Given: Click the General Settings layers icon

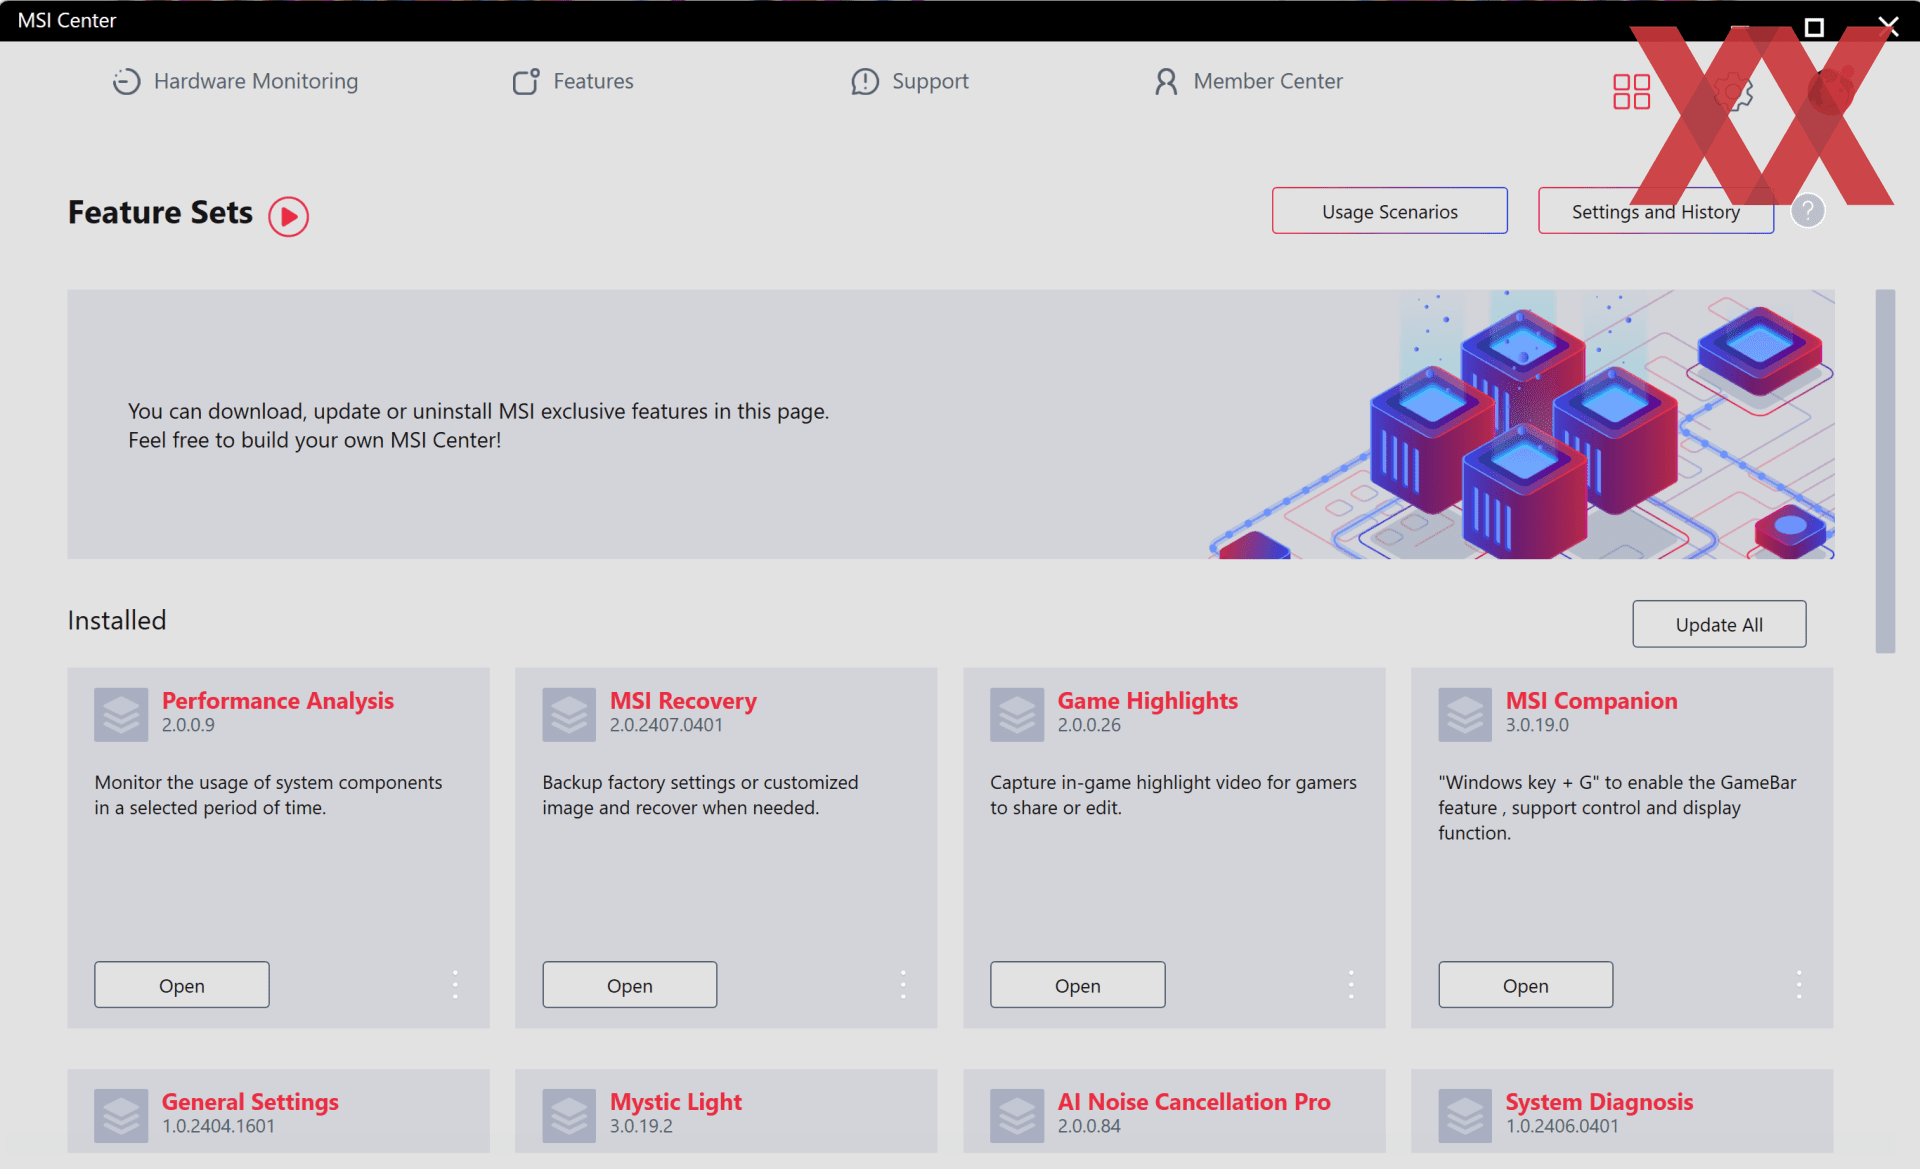Looking at the screenshot, I should click(121, 1115).
